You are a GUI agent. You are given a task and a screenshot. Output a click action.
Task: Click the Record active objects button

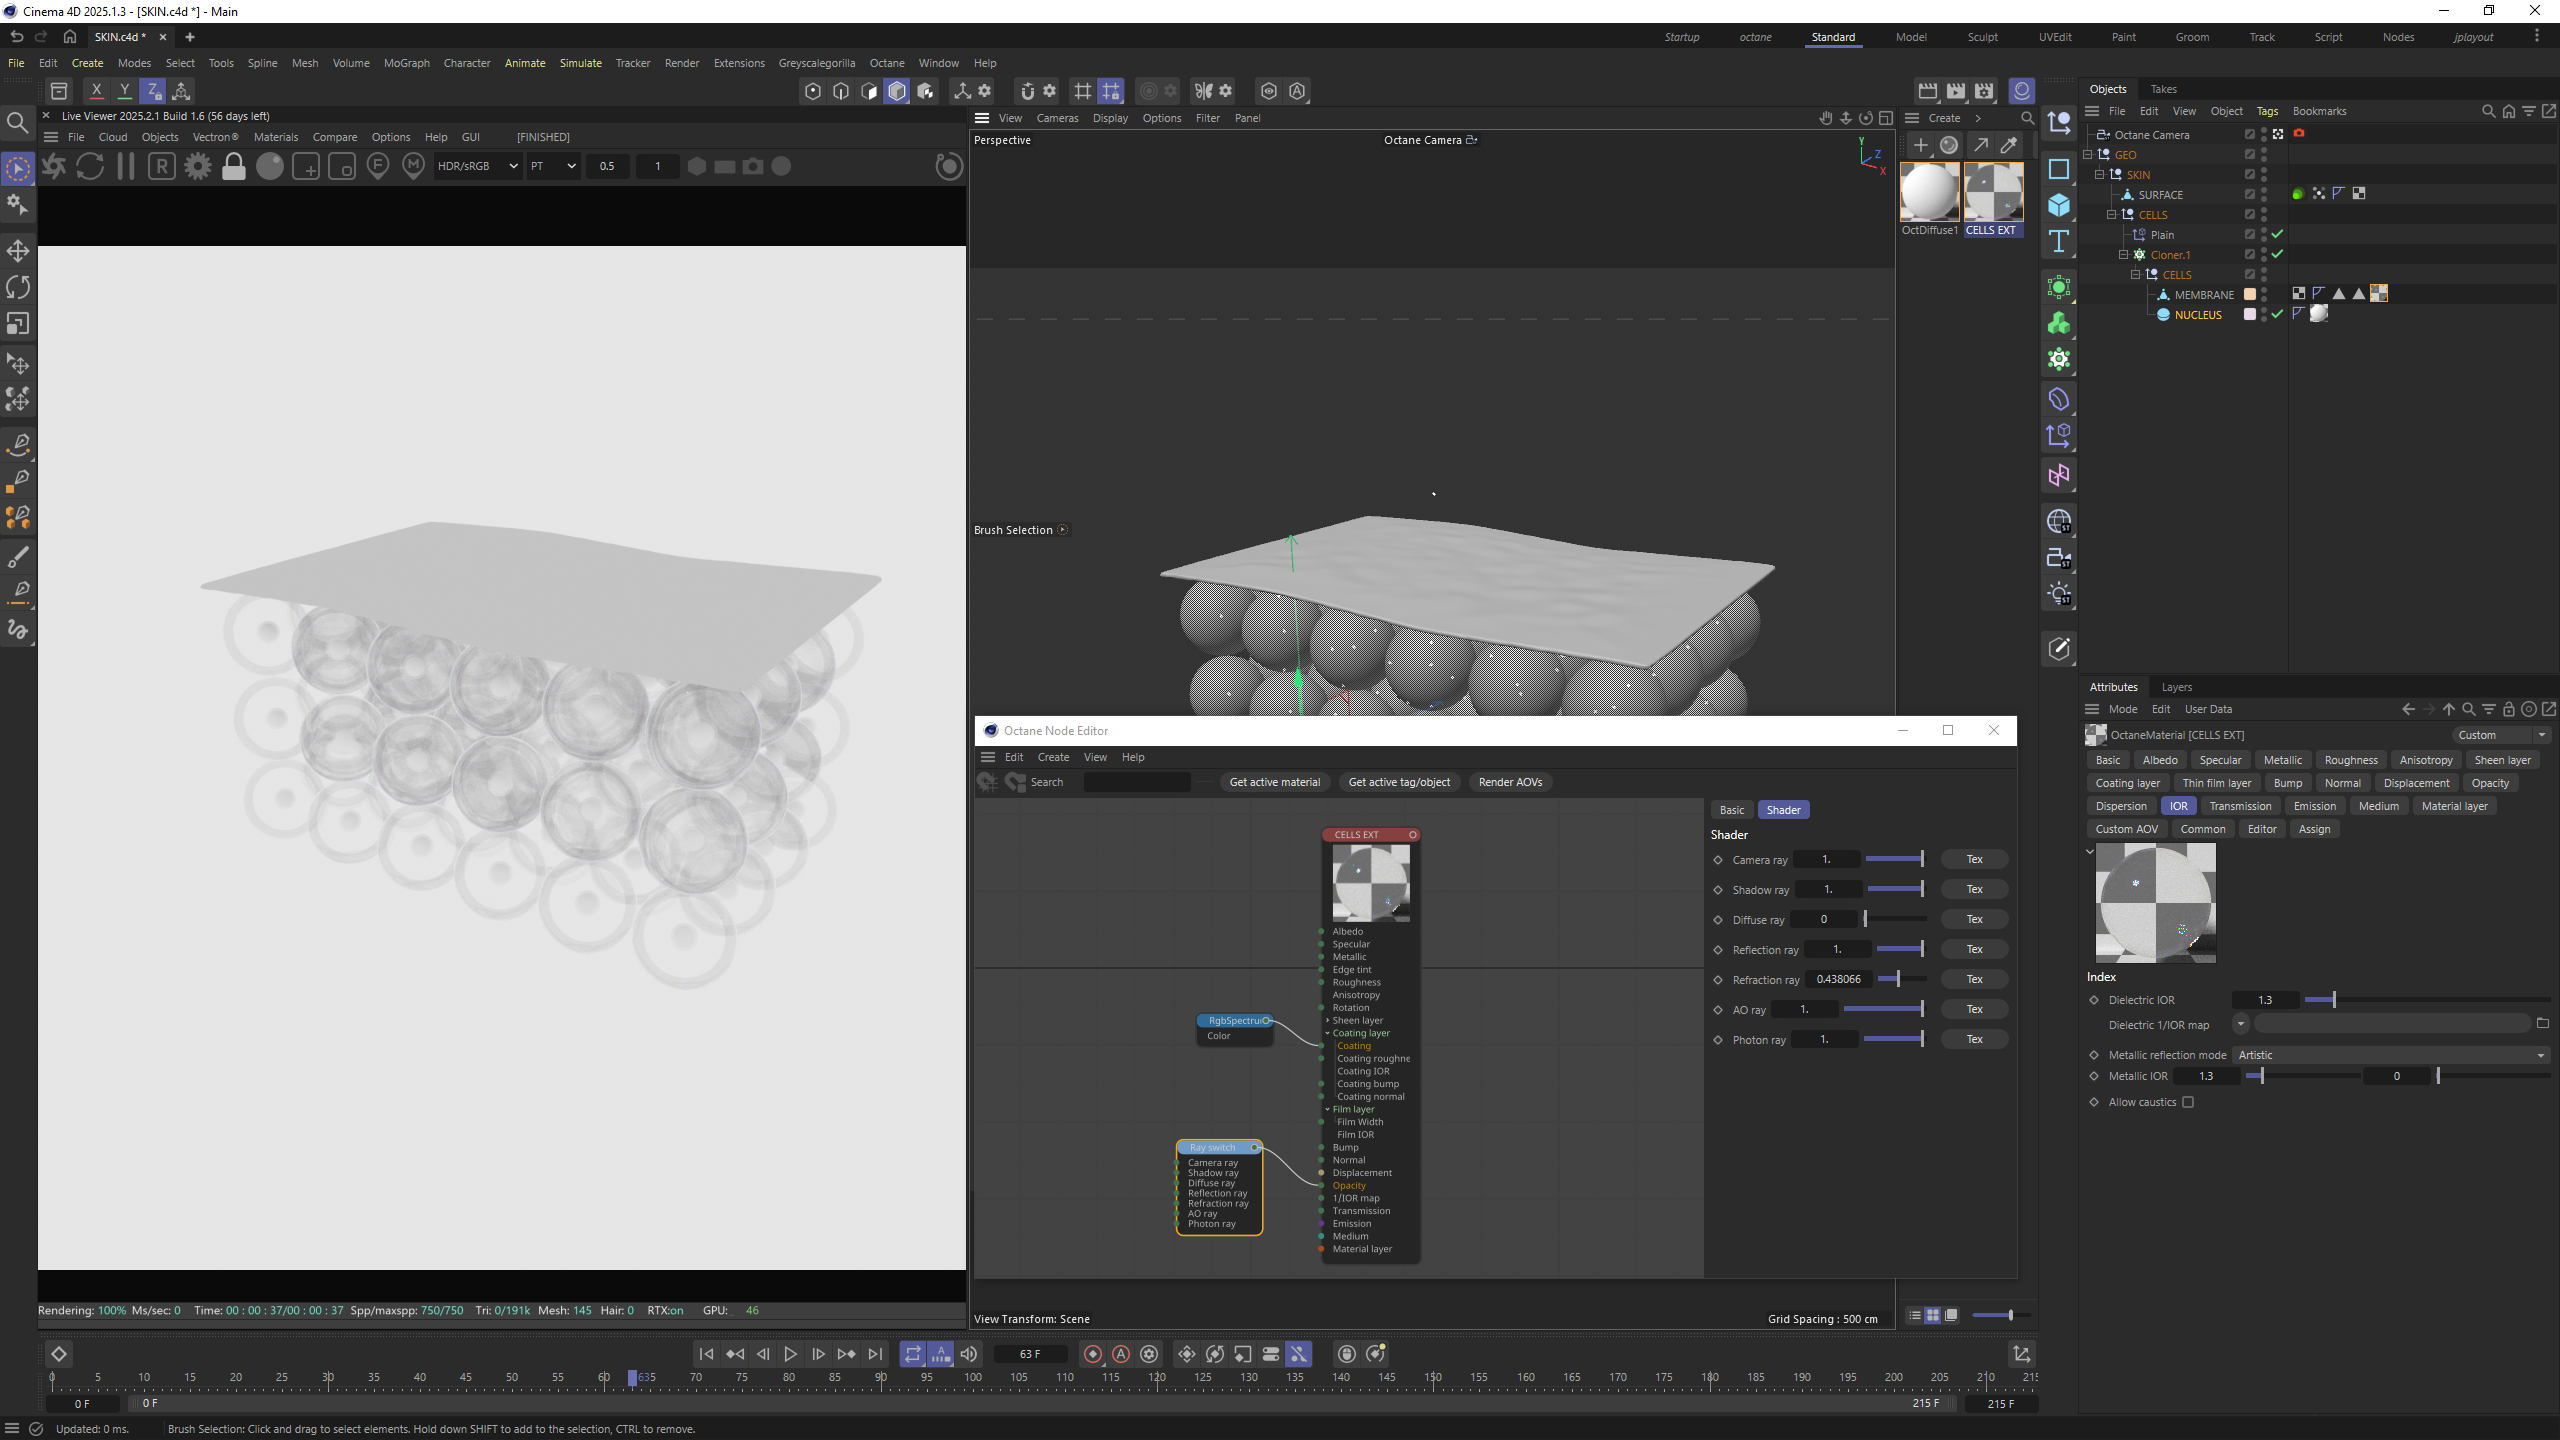(1093, 1354)
